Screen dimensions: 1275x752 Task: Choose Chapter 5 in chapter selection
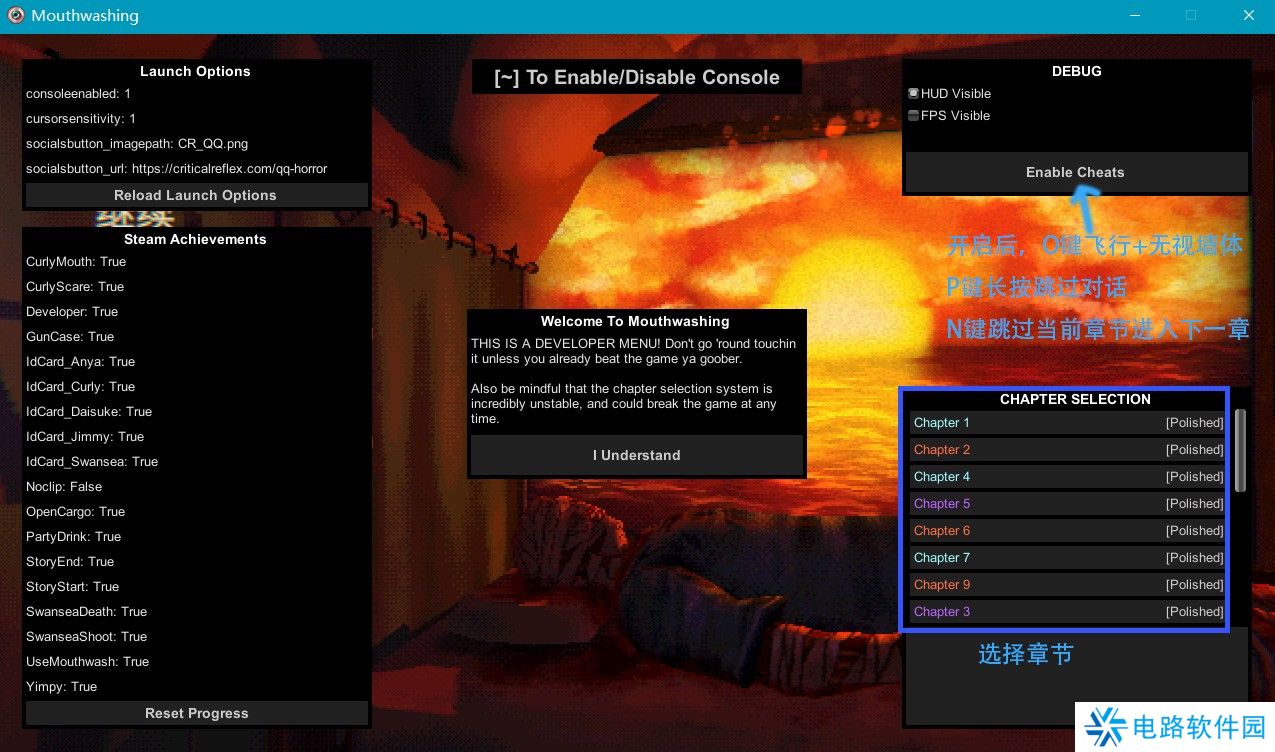(1068, 504)
